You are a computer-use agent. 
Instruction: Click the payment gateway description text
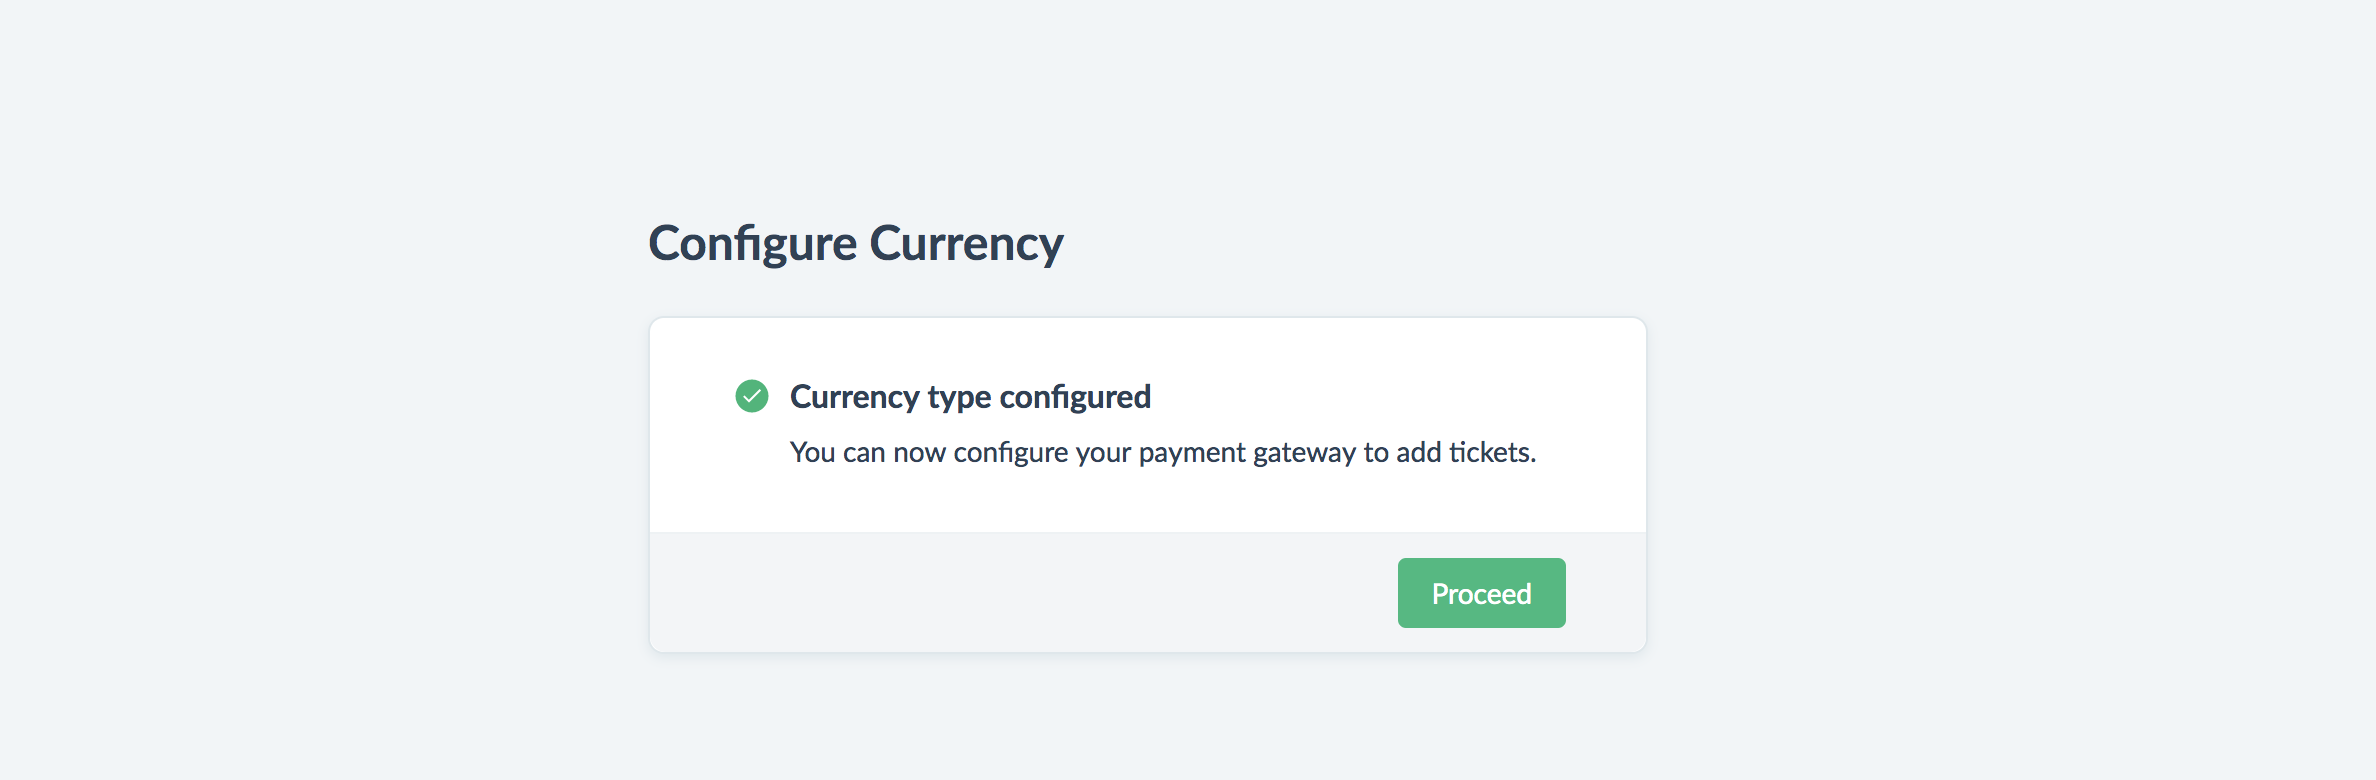click(1162, 453)
